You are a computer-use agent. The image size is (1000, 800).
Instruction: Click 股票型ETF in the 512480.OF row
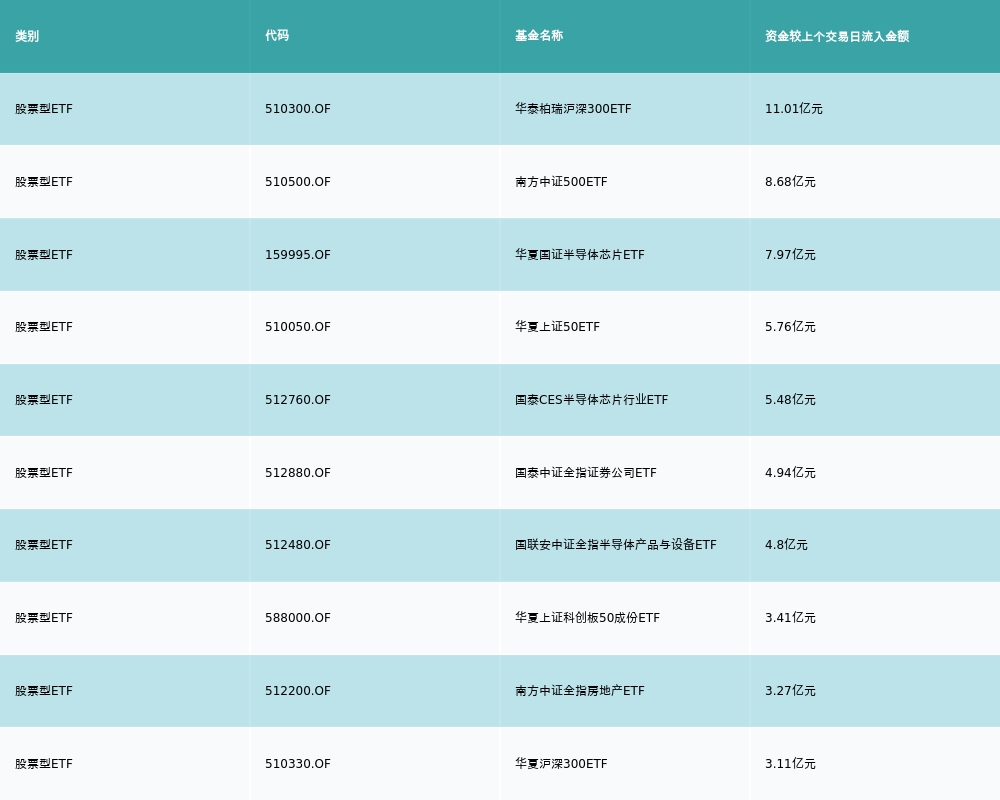click(44, 545)
